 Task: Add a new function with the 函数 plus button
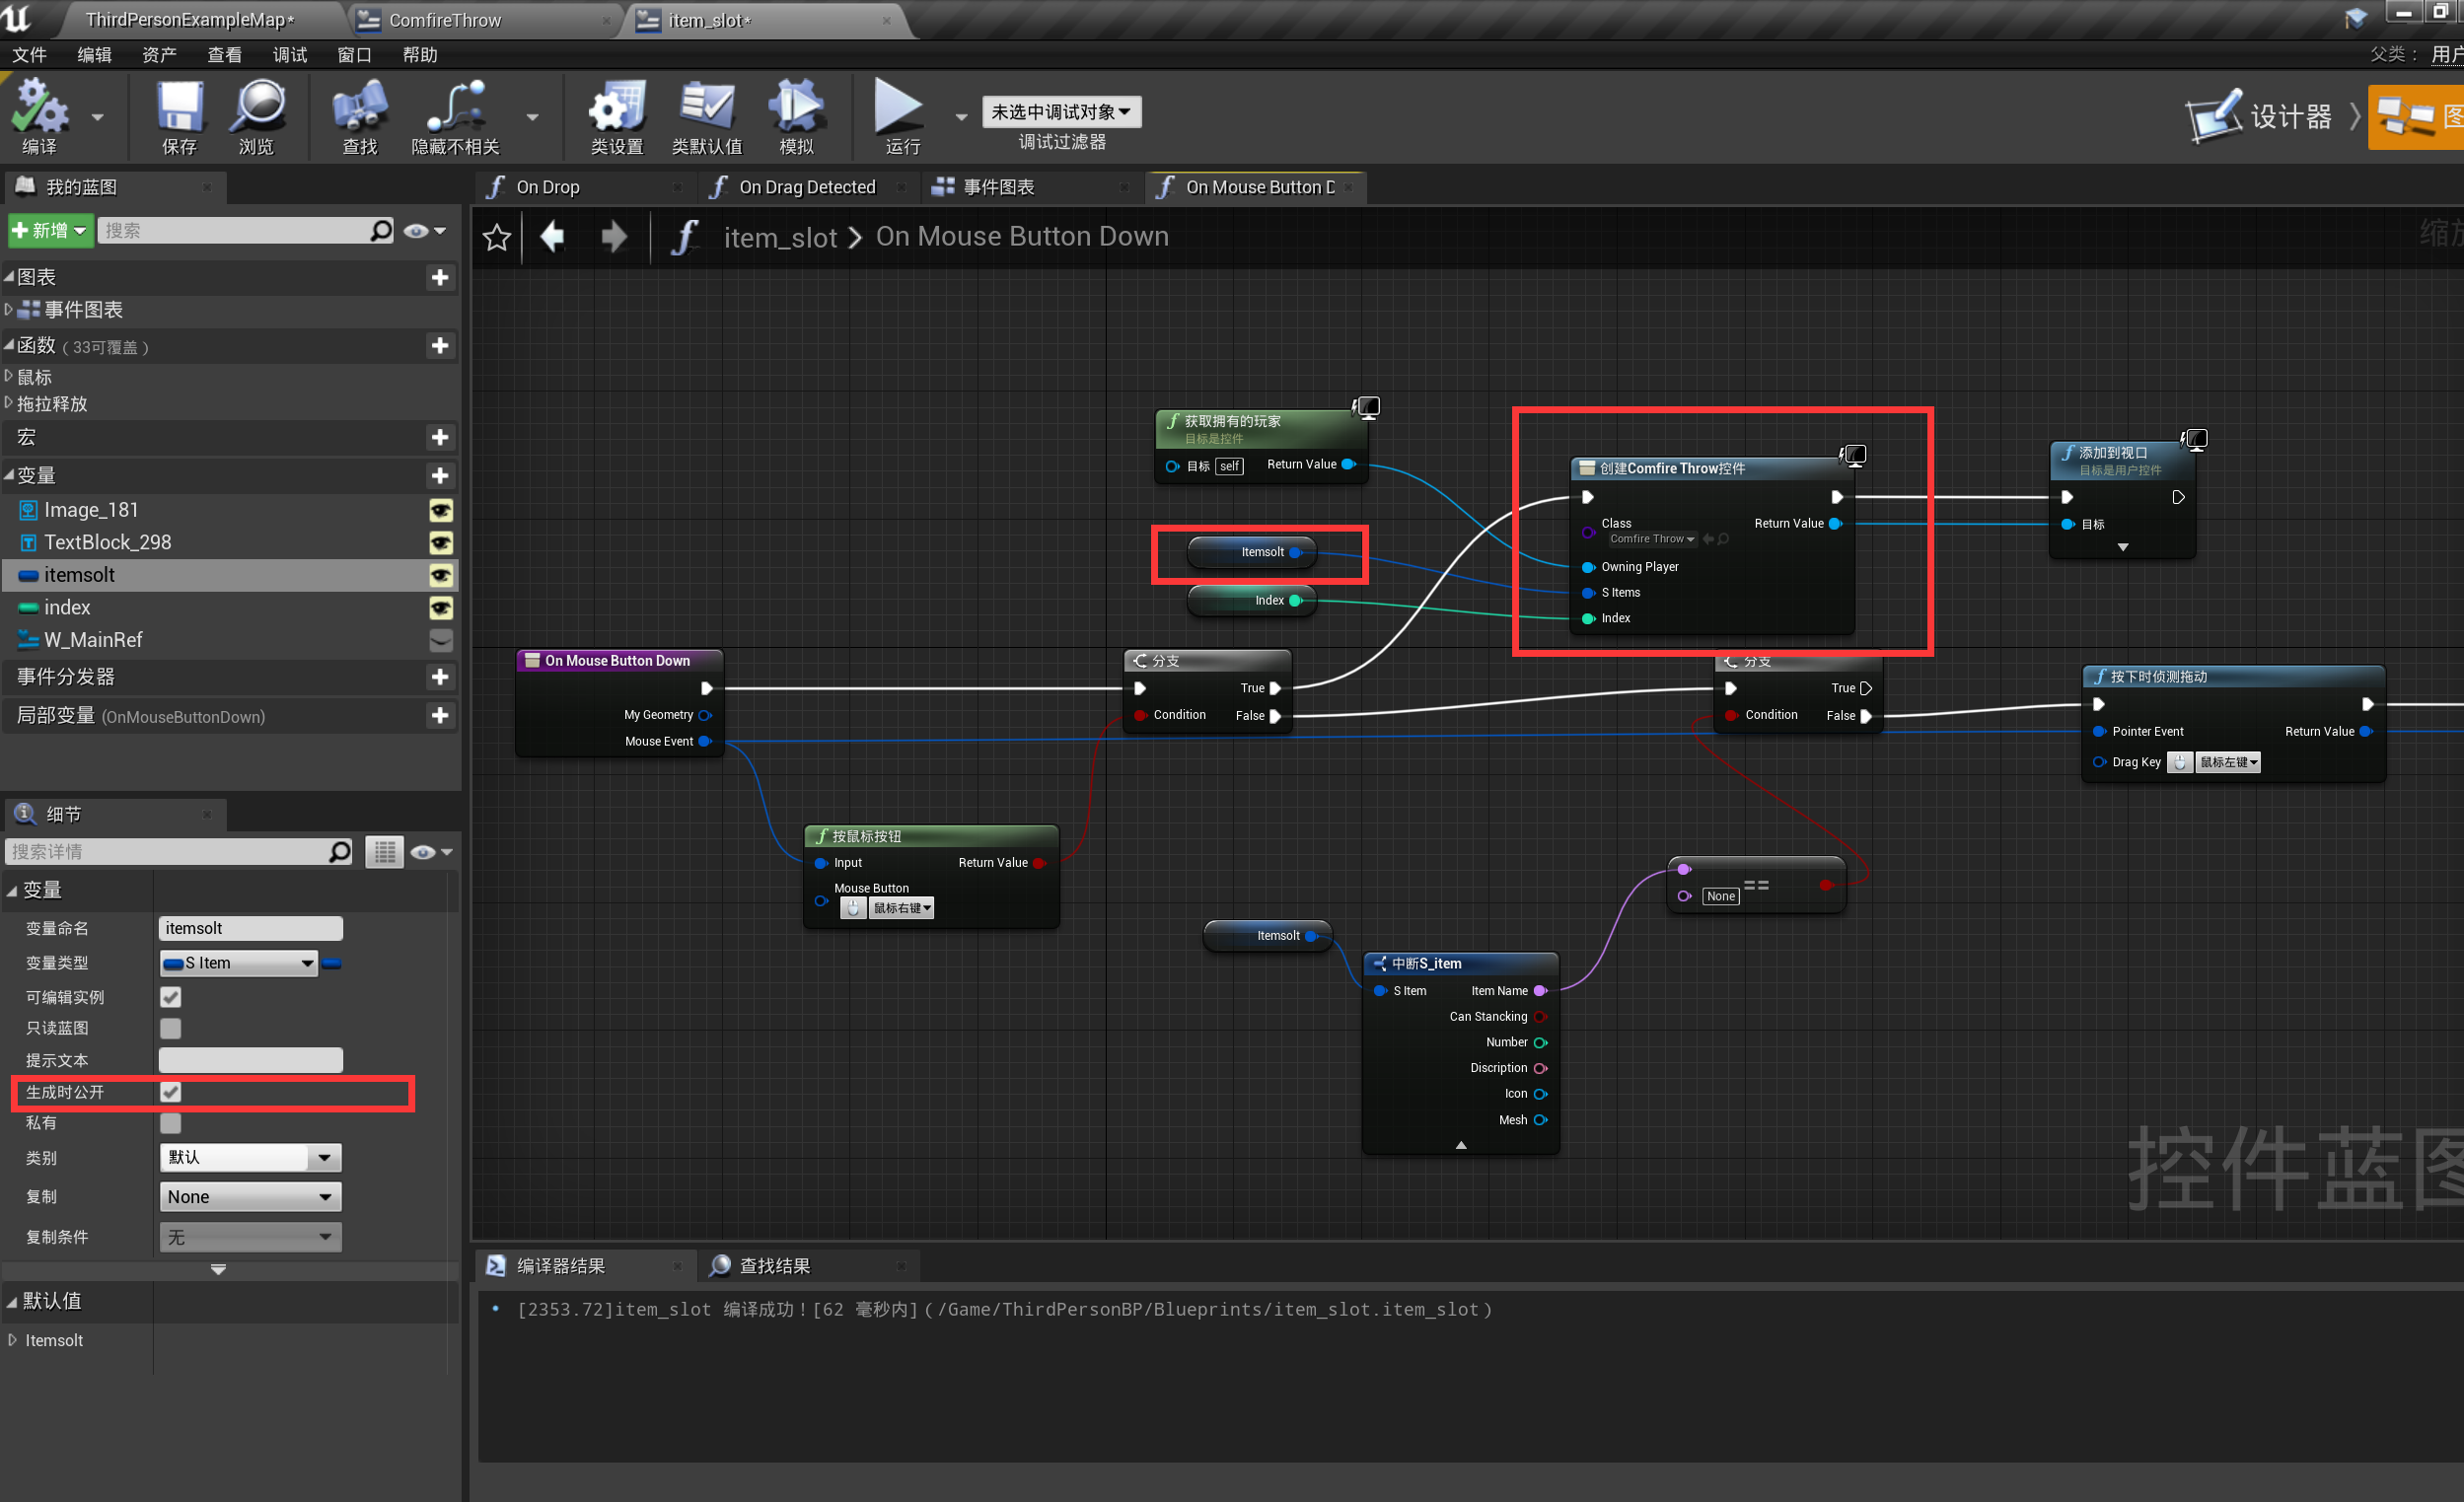[x=440, y=346]
